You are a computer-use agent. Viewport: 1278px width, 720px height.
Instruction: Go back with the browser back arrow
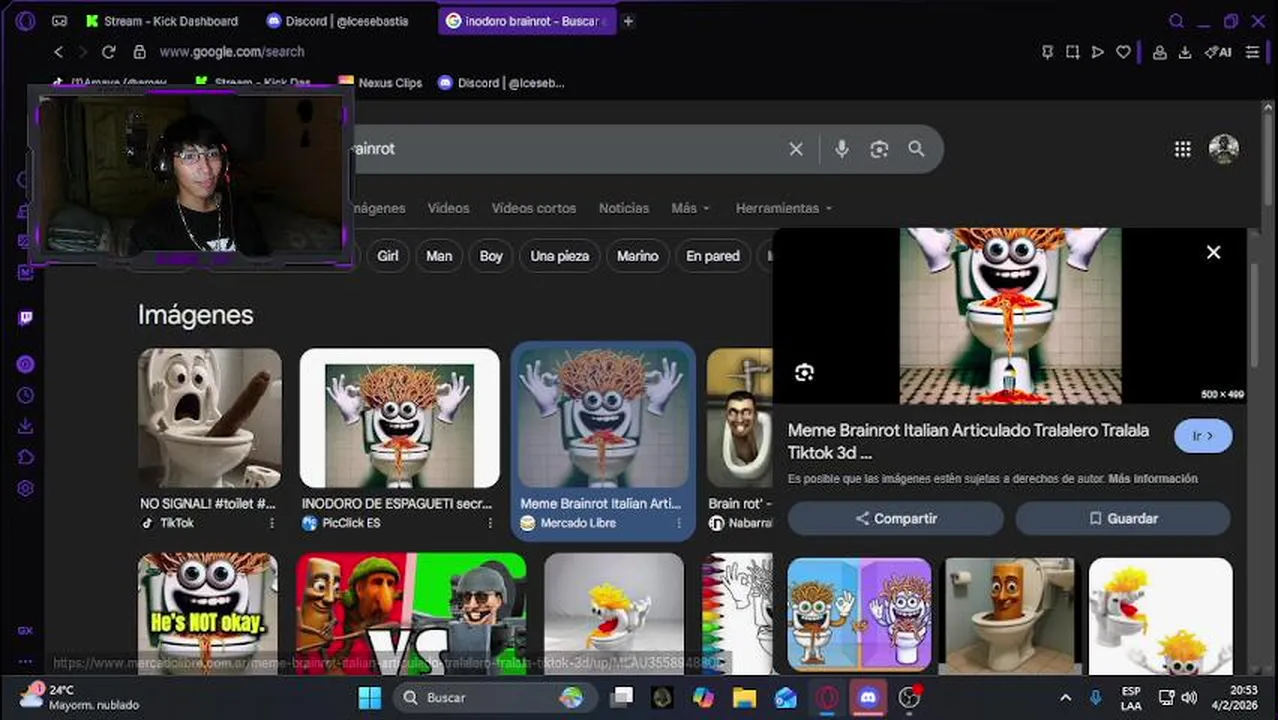(58, 52)
